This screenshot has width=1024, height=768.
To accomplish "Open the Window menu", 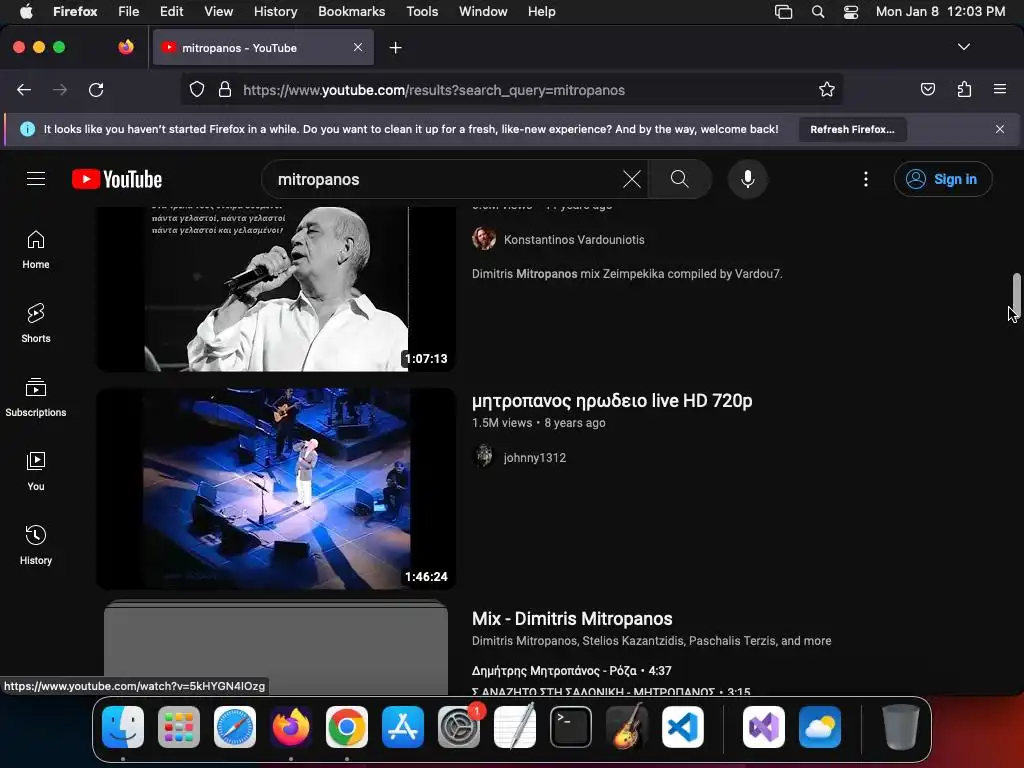I will point(483,11).
